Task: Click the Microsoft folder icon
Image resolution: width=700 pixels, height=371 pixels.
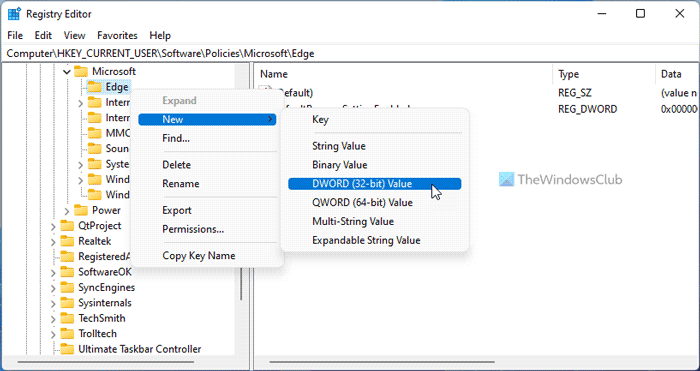Action: (x=81, y=71)
